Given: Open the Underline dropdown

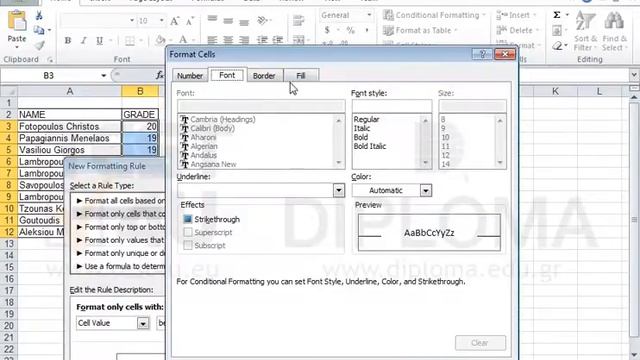Looking at the screenshot, I should click(338, 190).
